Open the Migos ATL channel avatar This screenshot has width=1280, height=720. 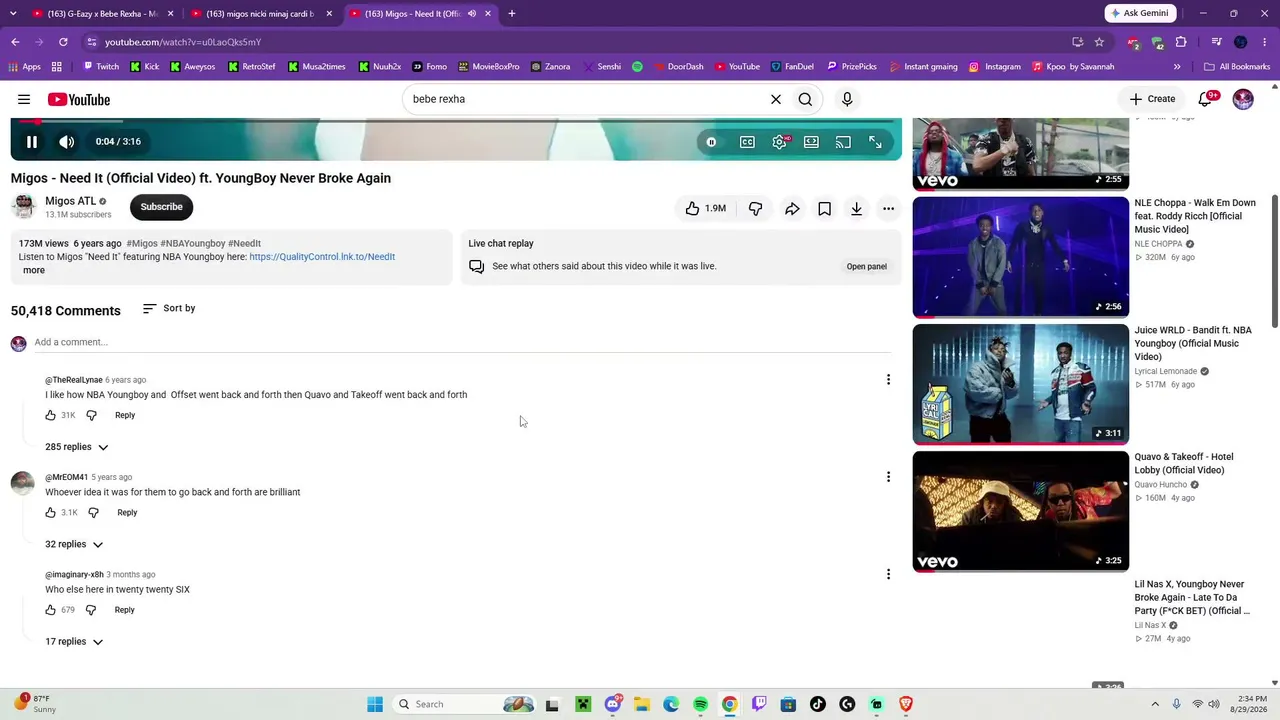click(24, 206)
